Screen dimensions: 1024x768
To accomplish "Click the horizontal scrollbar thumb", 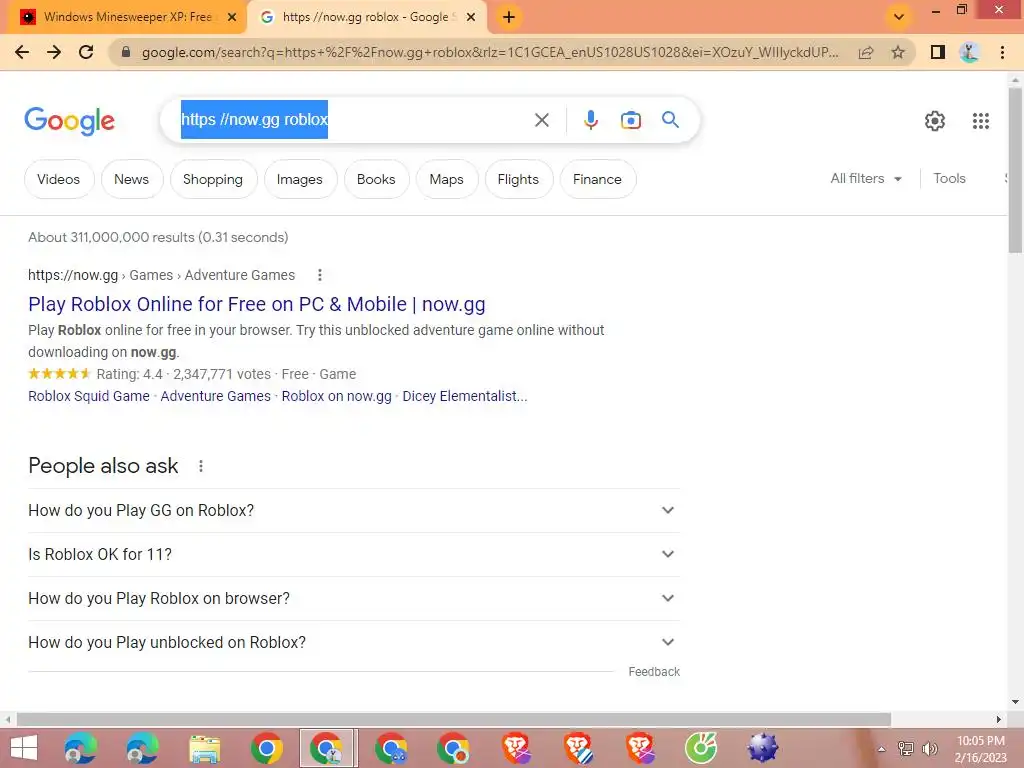I will pos(454,720).
